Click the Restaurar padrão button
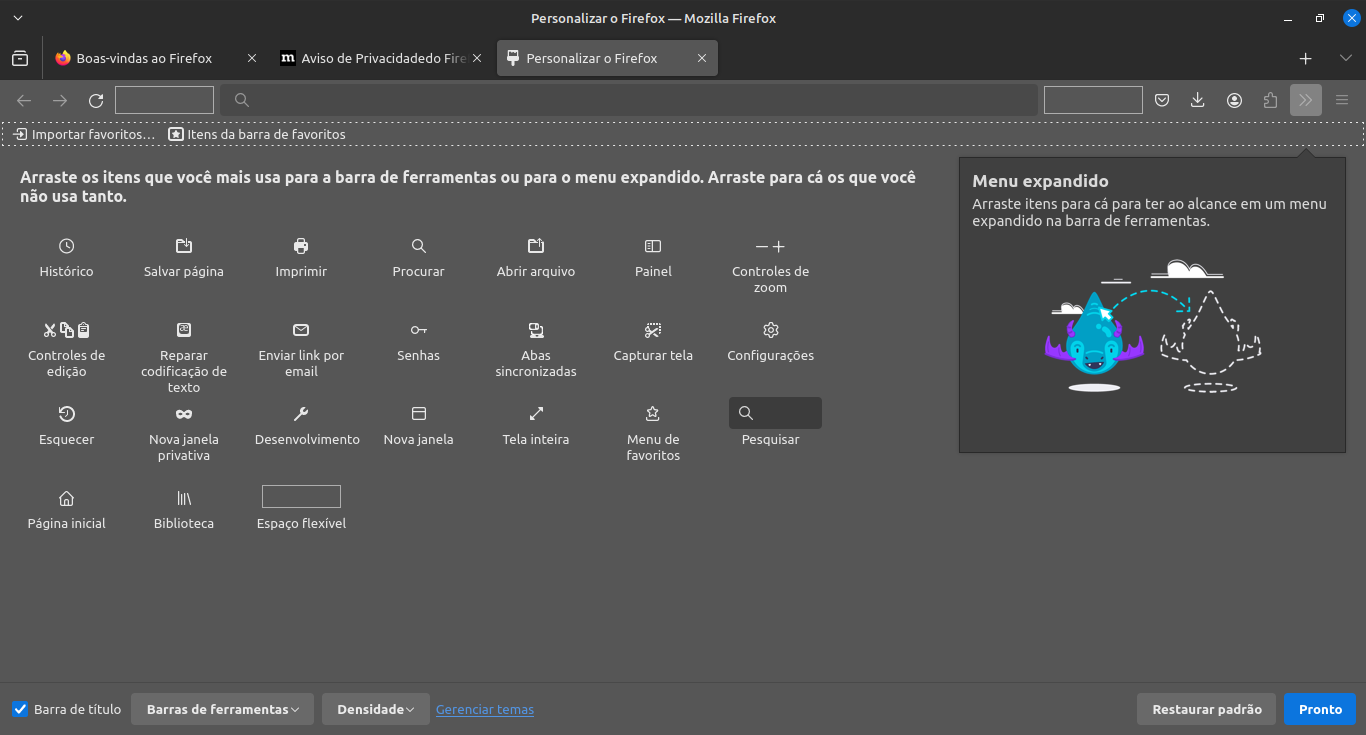This screenshot has width=1366, height=735. [x=1206, y=709]
